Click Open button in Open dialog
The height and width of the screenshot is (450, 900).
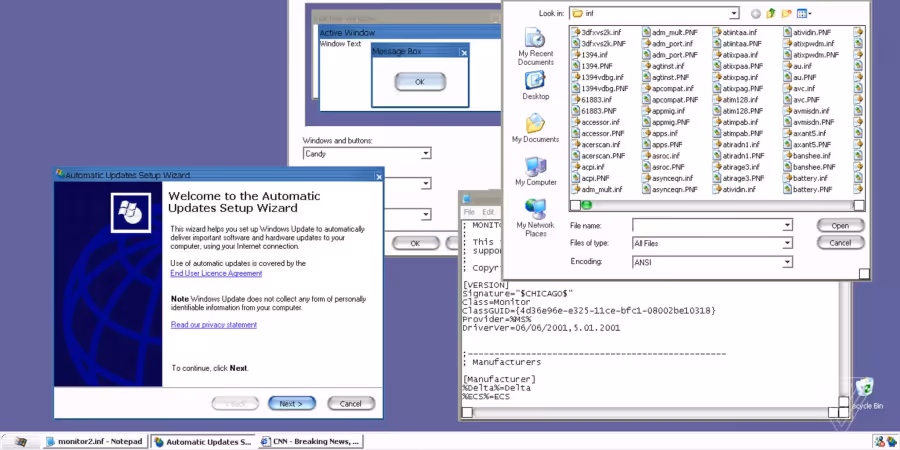(x=840, y=226)
